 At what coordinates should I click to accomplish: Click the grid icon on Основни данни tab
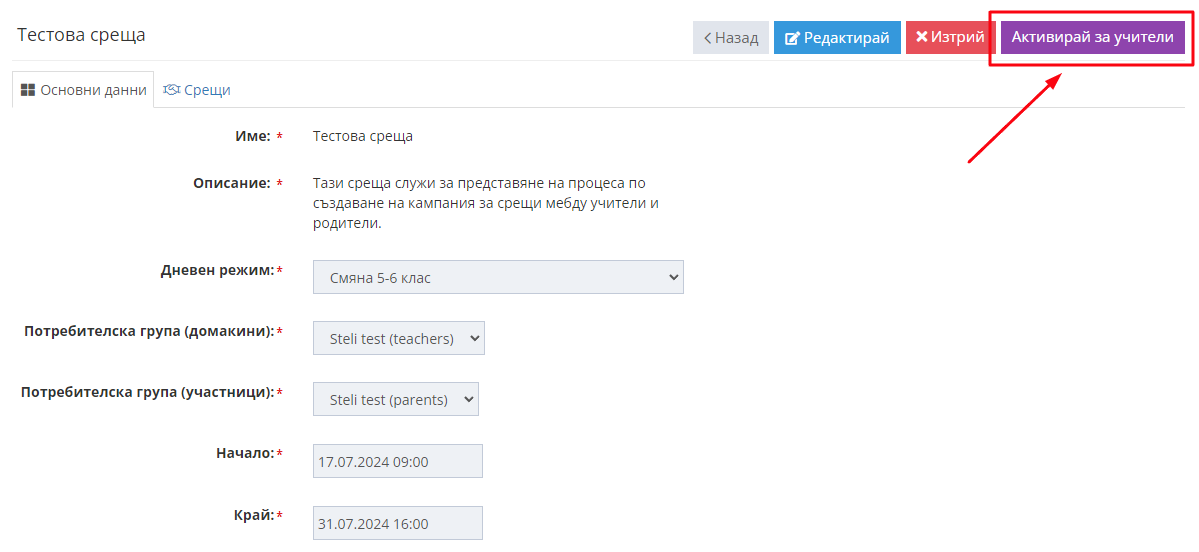[x=28, y=89]
